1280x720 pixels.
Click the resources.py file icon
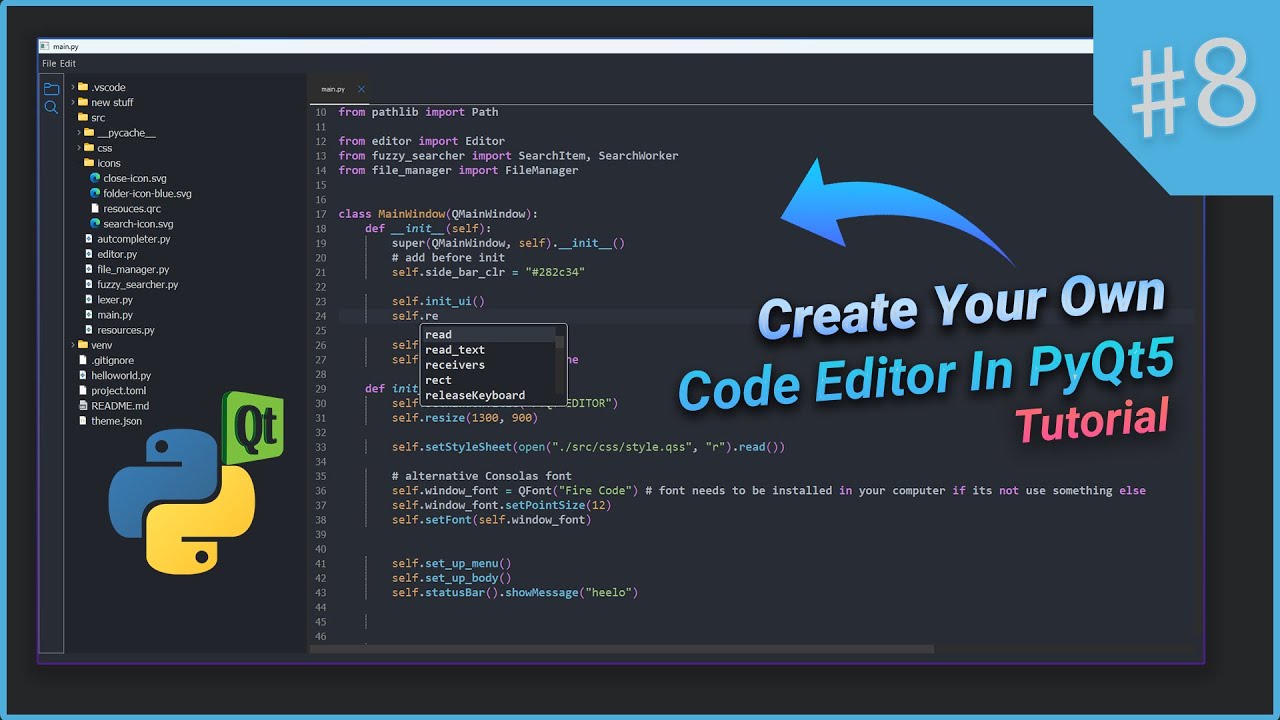pyautogui.click(x=89, y=330)
